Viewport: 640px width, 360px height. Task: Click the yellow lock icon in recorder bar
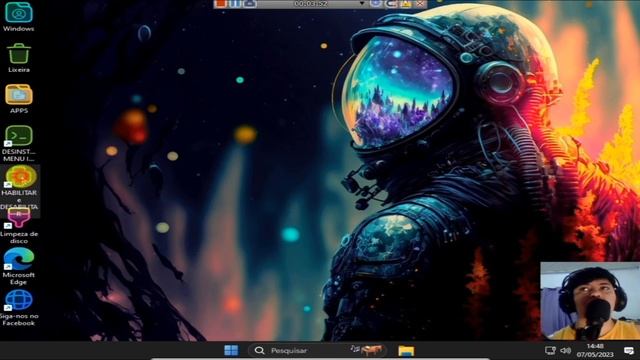pos(405,4)
